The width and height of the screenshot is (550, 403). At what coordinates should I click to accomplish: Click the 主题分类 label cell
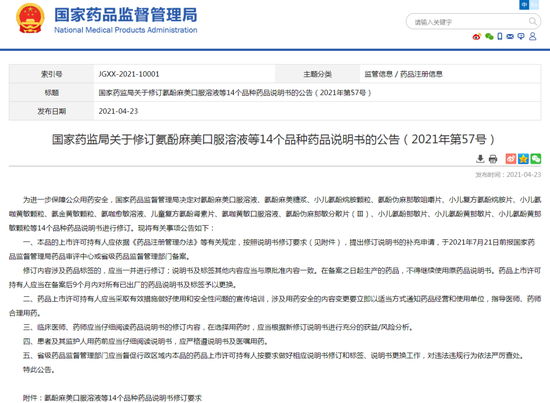tap(317, 74)
